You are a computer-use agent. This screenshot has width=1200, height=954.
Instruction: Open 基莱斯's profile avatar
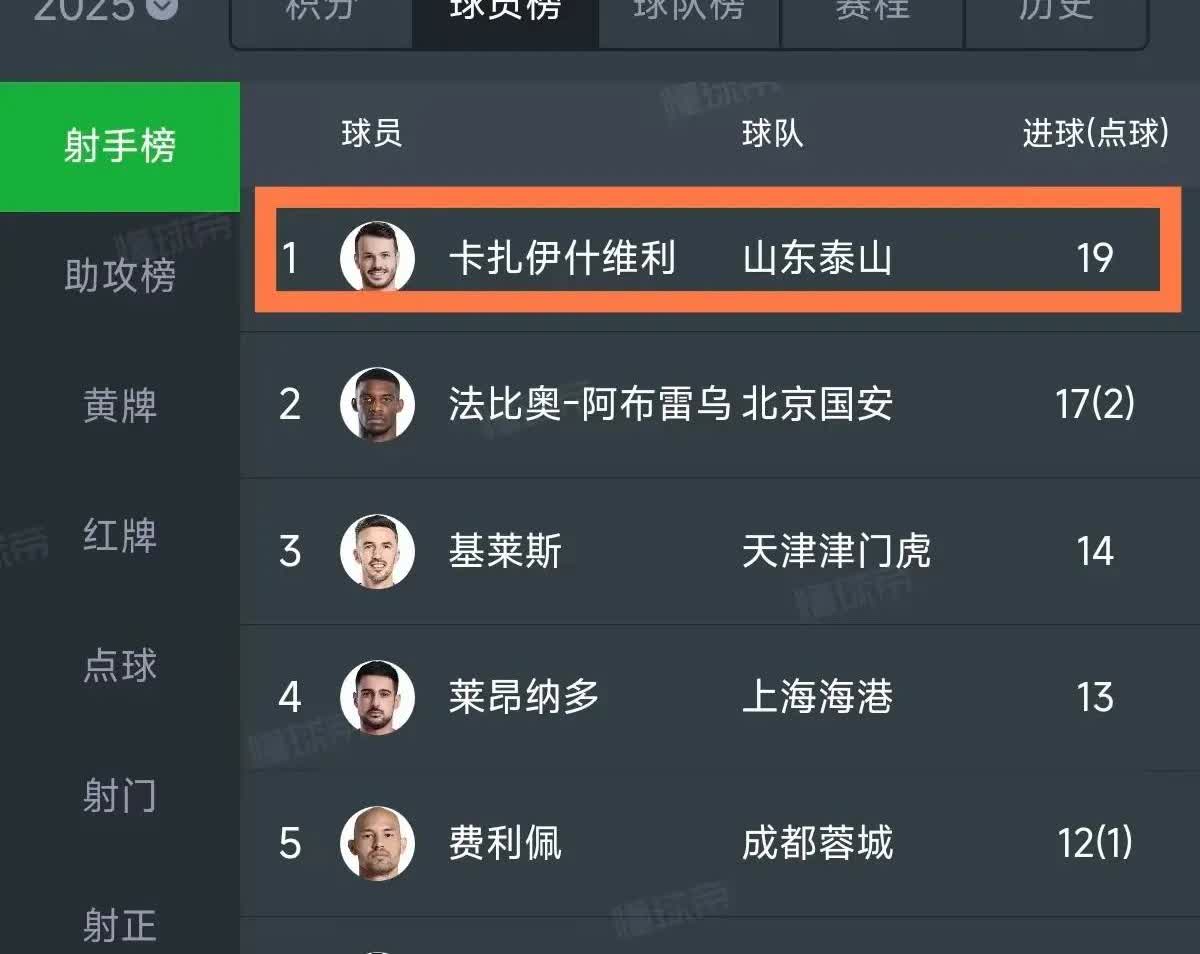pos(377,551)
